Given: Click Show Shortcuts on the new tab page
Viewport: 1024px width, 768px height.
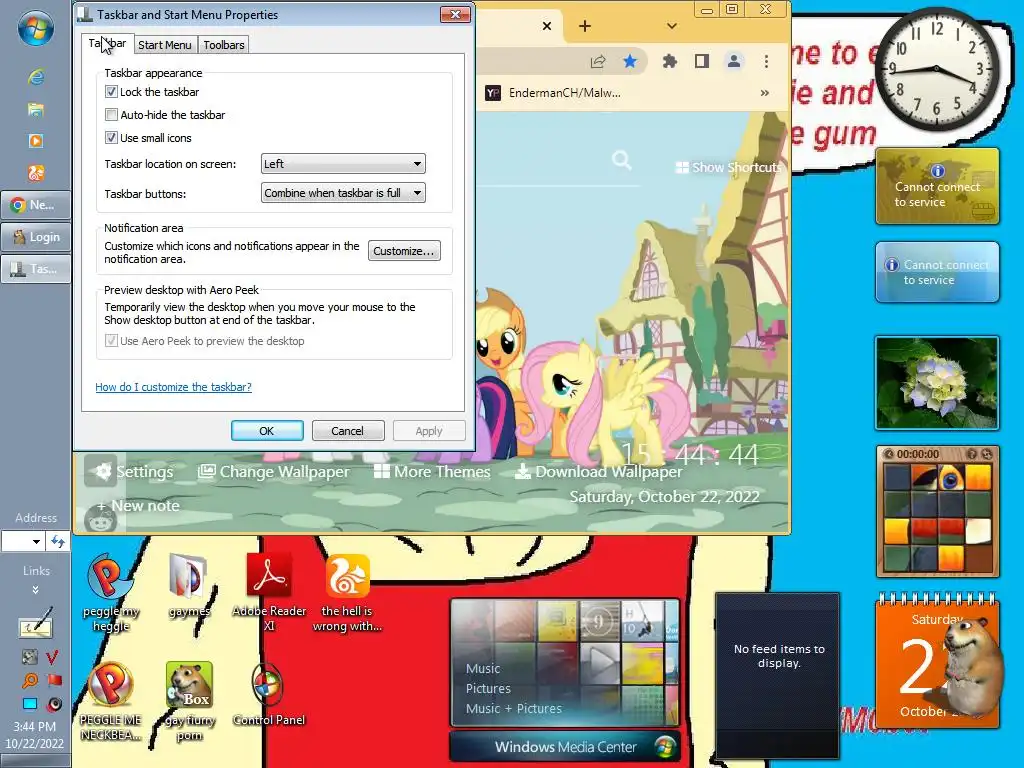Looking at the screenshot, I should [728, 167].
